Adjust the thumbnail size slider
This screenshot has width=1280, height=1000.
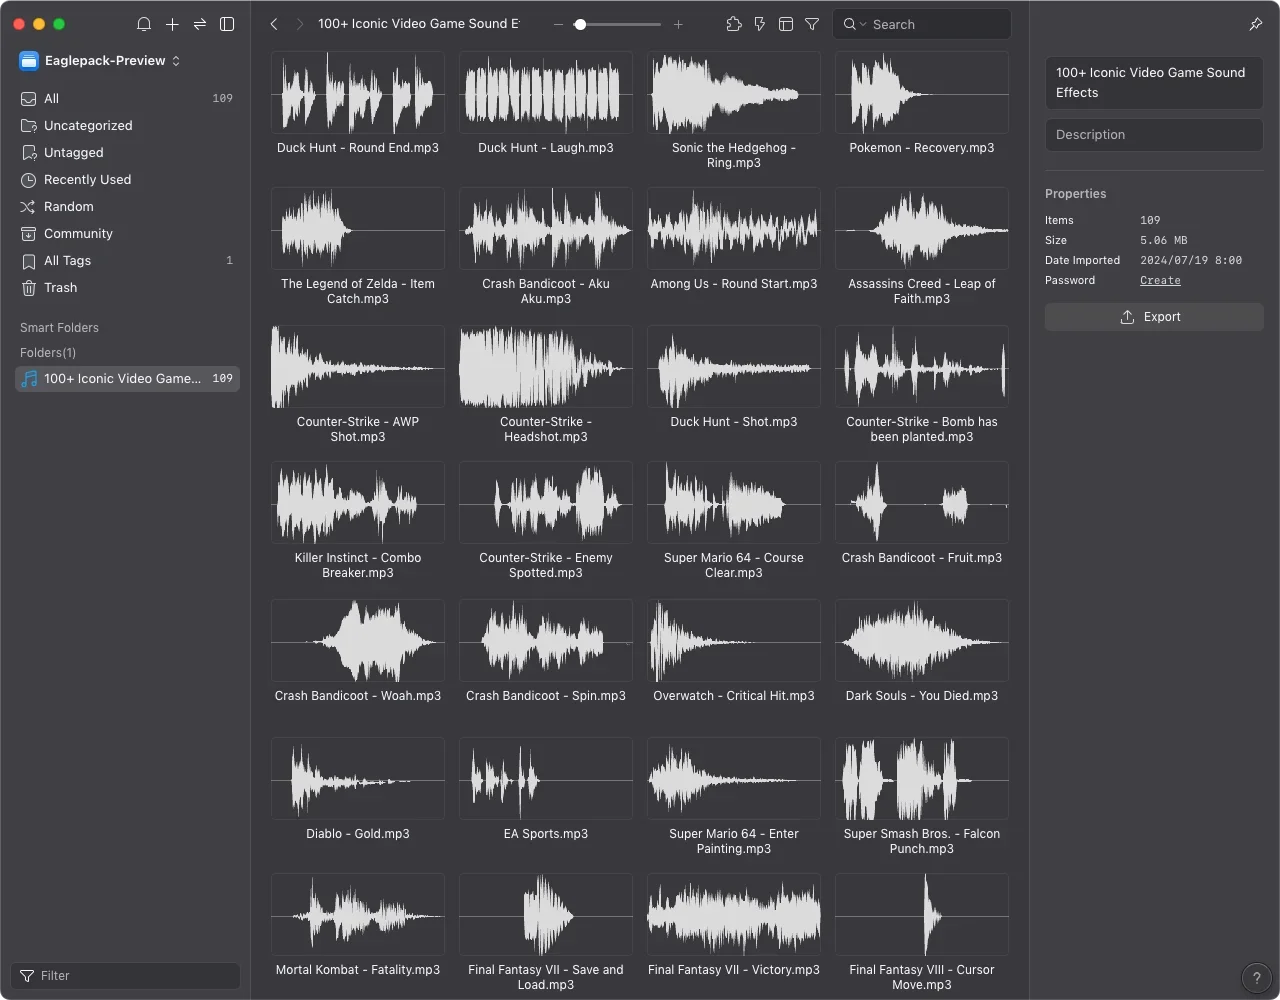coord(618,24)
